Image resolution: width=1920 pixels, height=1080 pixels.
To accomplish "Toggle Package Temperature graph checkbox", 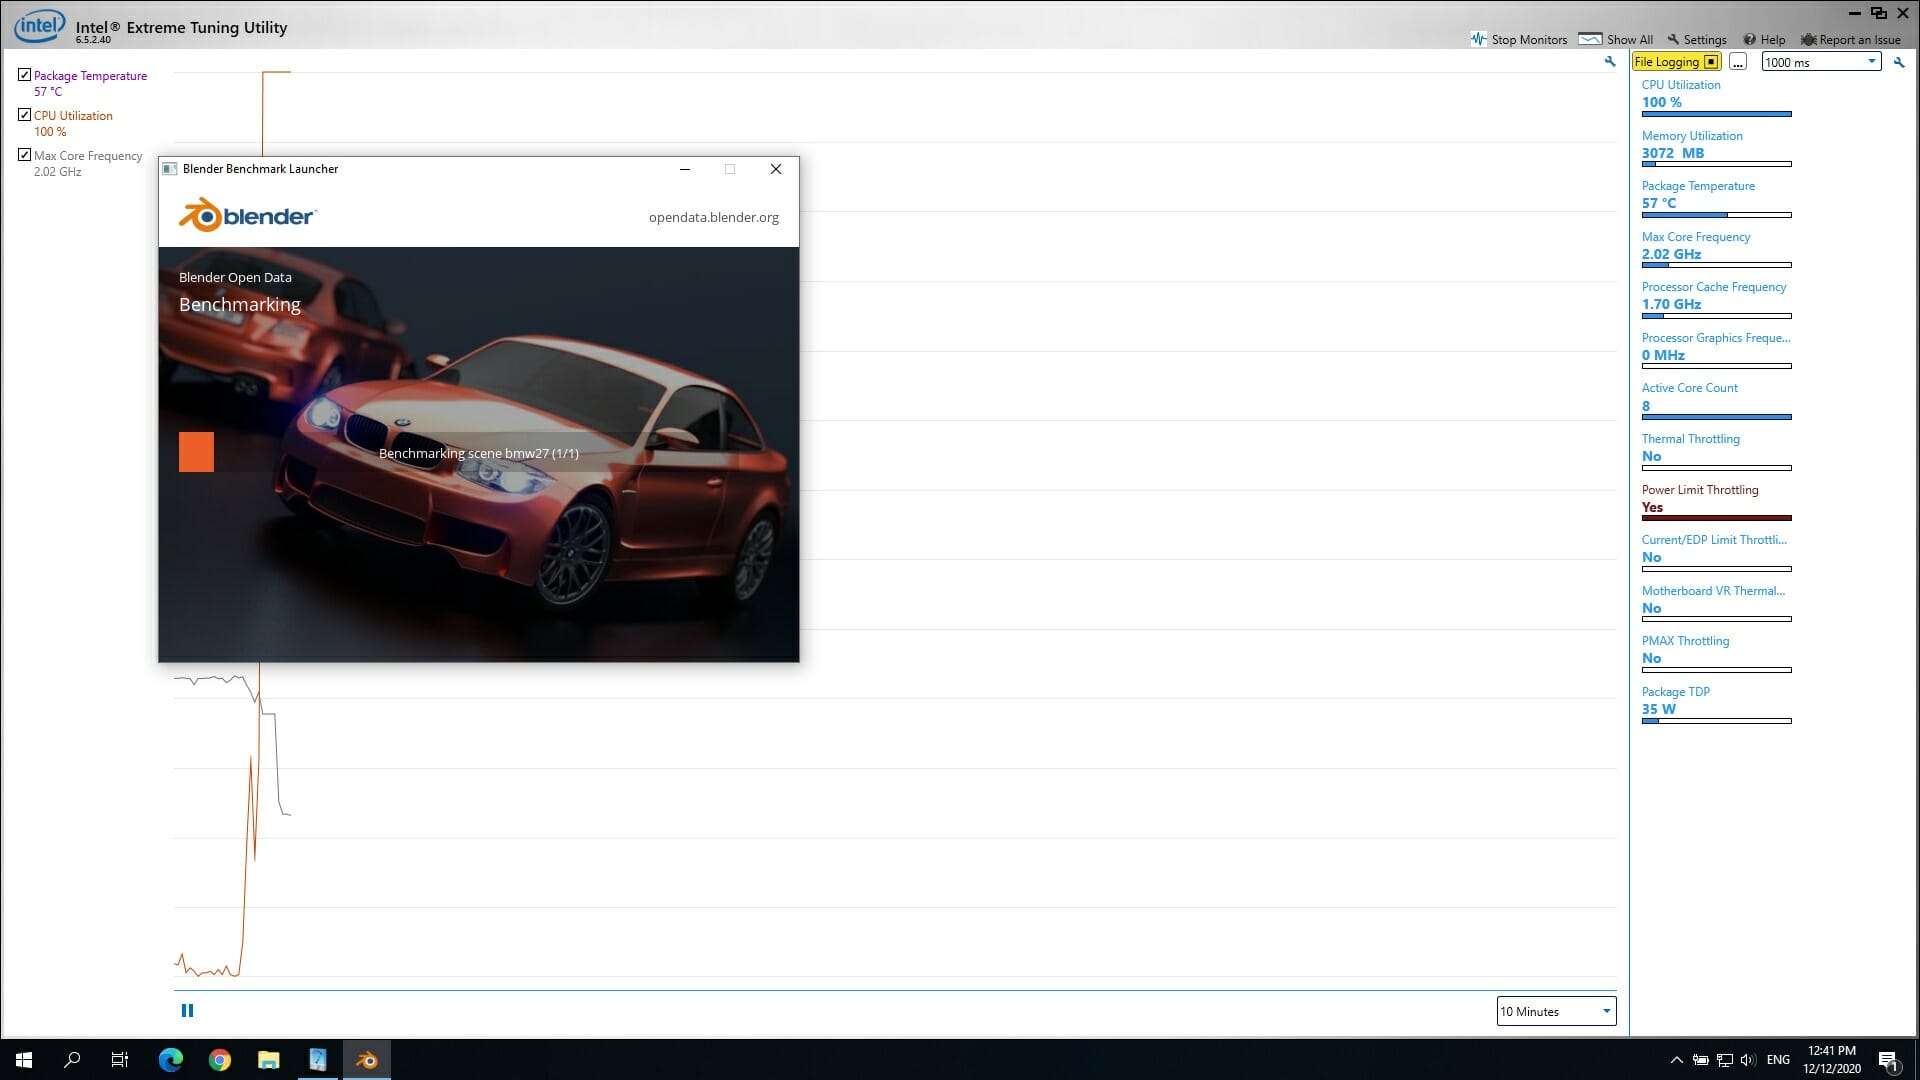I will 24,75.
